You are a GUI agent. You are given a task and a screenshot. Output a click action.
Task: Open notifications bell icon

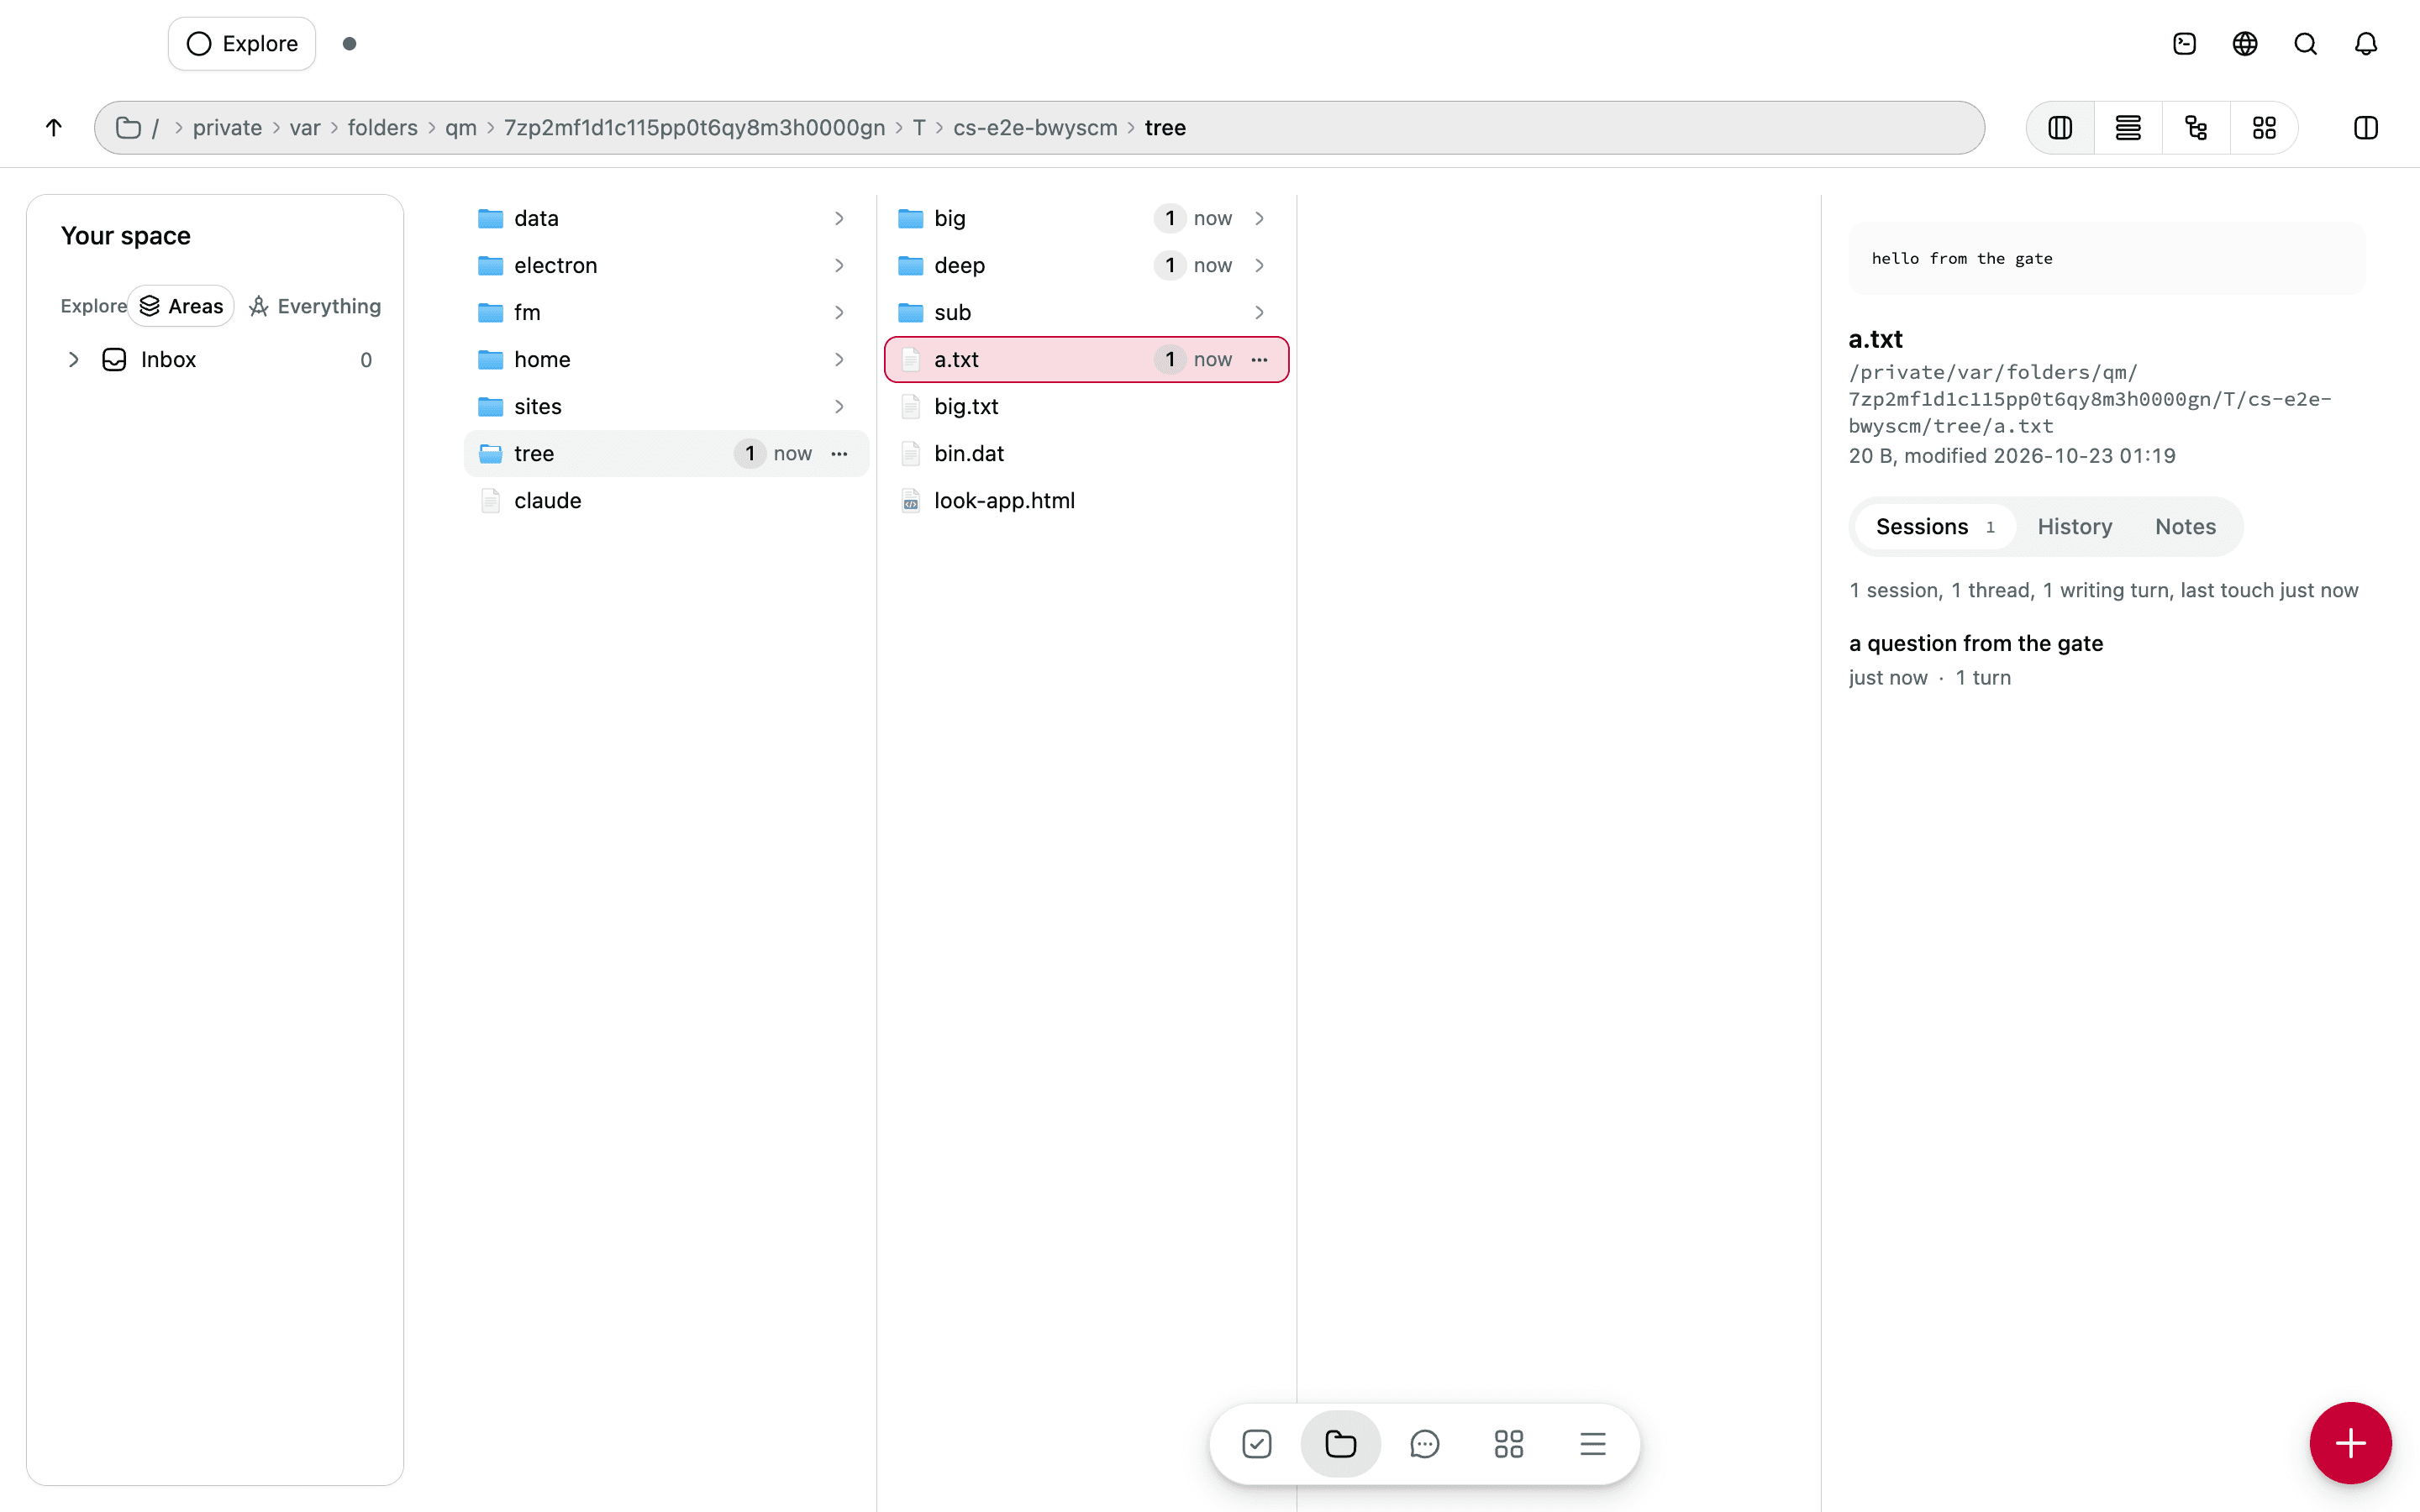(2365, 44)
